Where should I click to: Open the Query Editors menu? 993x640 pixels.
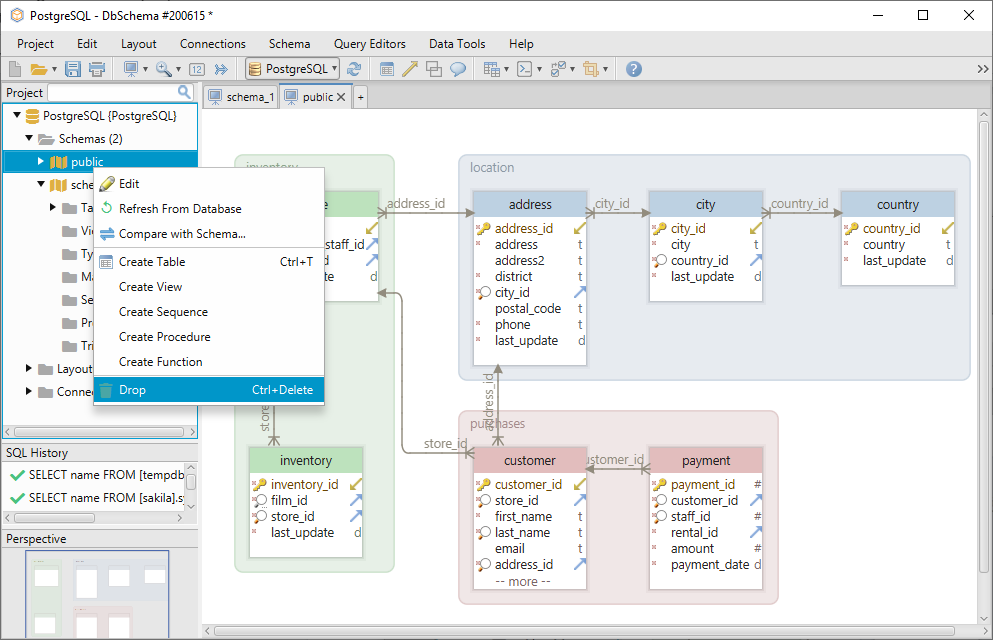(x=369, y=44)
